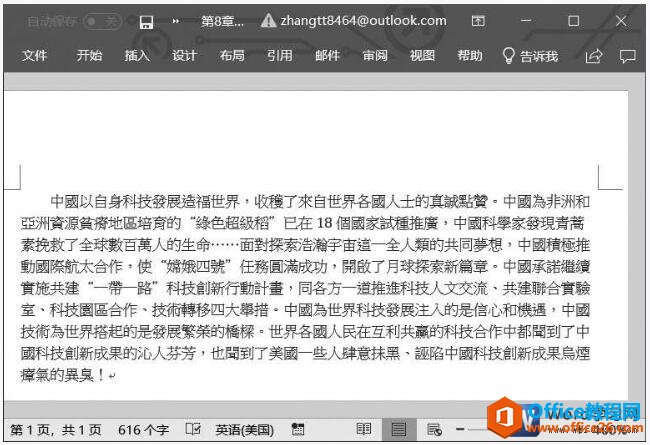The image size is (650, 445).
Task: Toggle the AutoSave switch
Action: [101, 20]
